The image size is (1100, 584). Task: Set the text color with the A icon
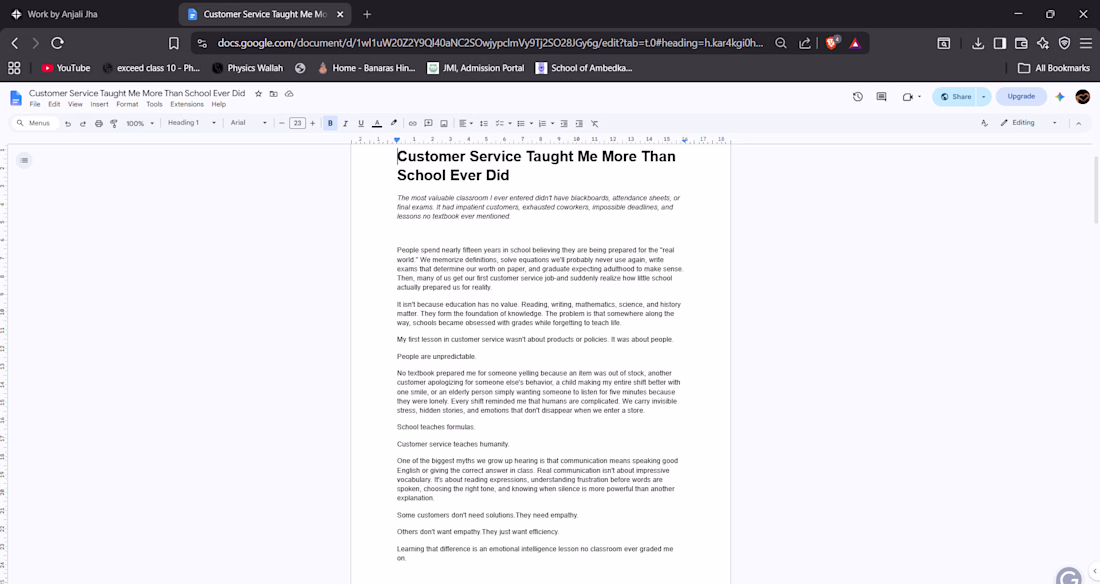click(x=377, y=124)
